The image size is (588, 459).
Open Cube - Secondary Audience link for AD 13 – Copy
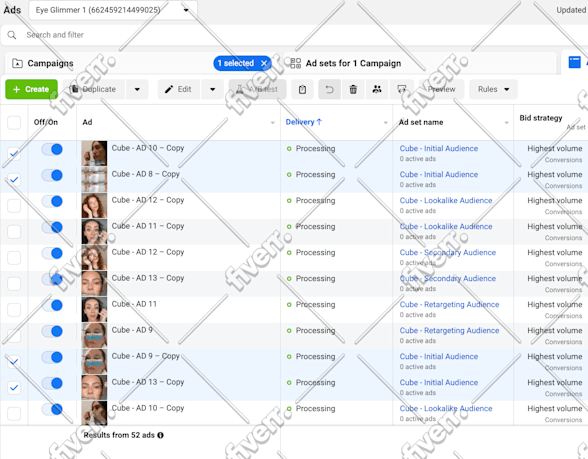tap(448, 279)
